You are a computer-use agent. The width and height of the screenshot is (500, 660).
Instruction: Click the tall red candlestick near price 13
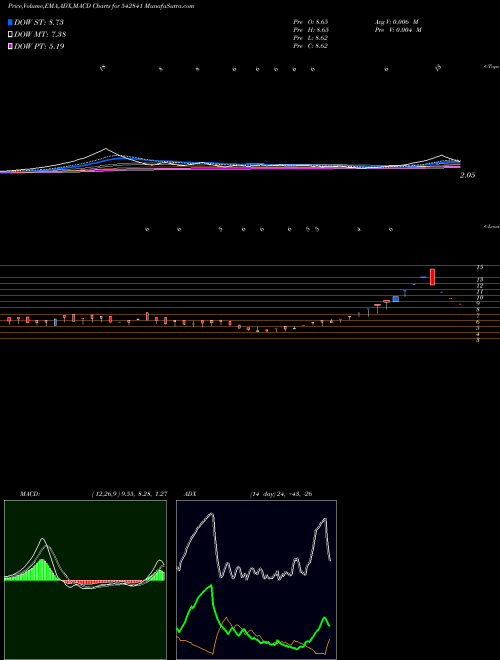[x=432, y=277]
